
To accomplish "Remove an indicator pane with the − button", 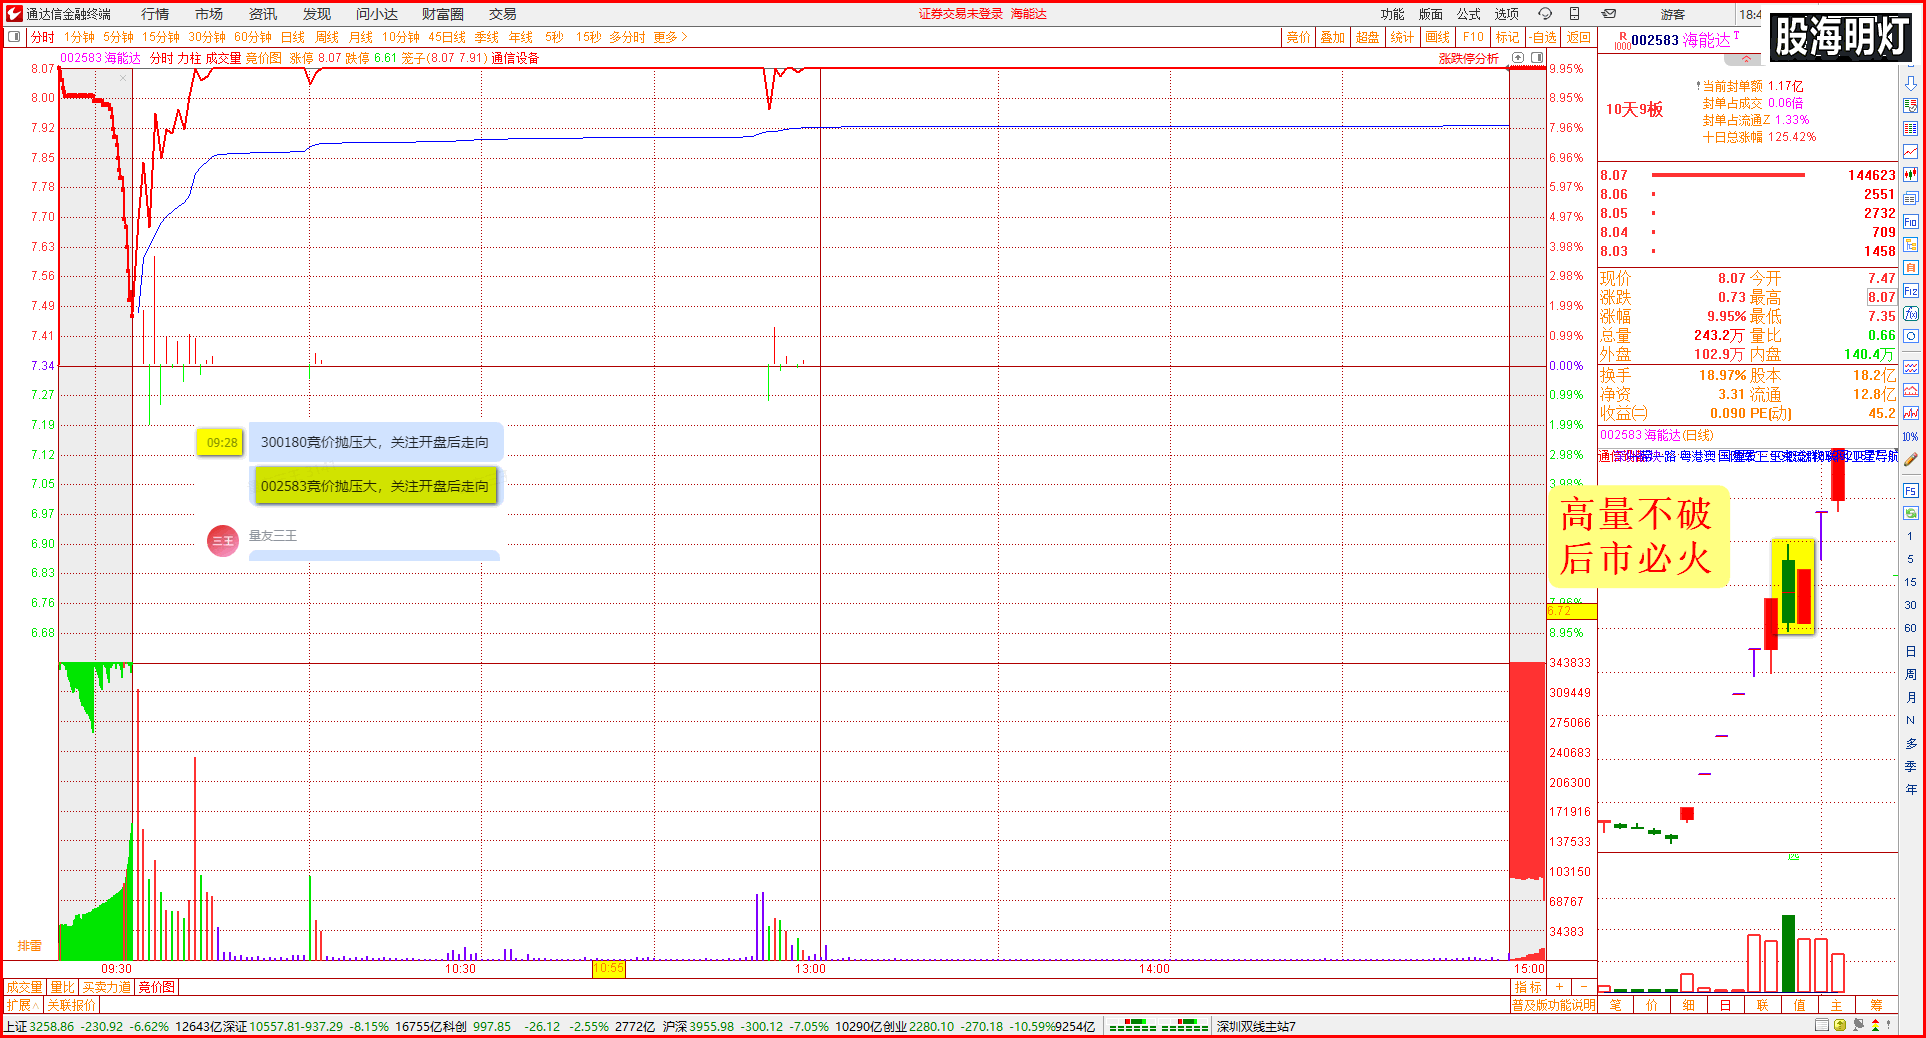I will [x=1584, y=987].
